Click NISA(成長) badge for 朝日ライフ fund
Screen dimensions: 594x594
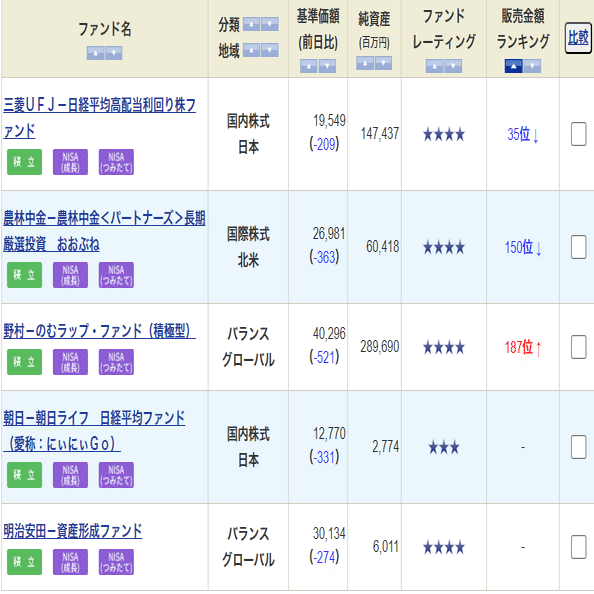pyautogui.click(x=70, y=475)
